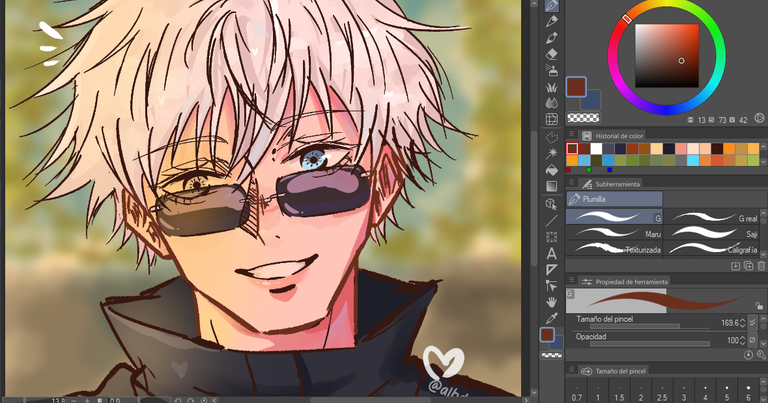Select the Airbrush spray tool
Viewport: 768px width, 403px height.
click(552, 71)
